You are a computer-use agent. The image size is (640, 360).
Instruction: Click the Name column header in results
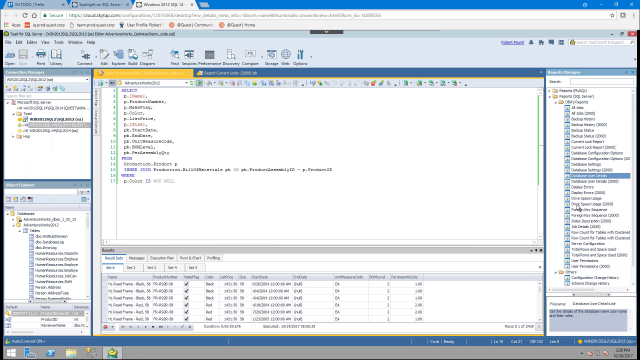coord(129,277)
